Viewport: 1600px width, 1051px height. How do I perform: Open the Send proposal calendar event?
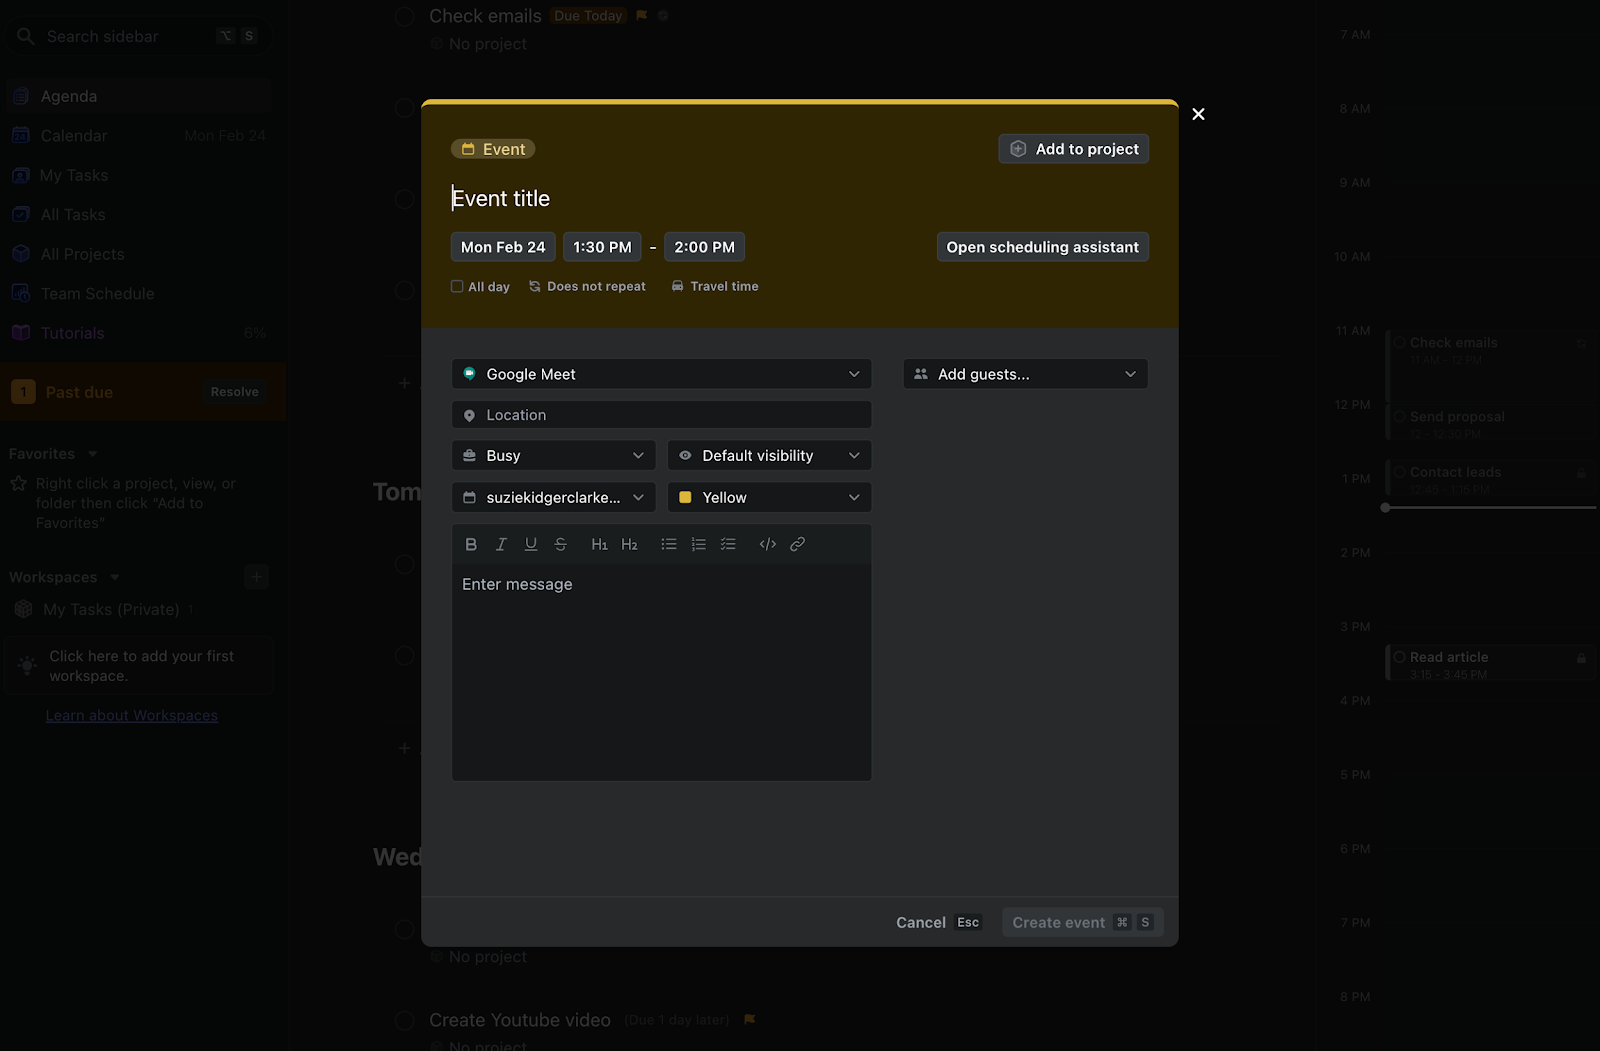(x=1490, y=424)
